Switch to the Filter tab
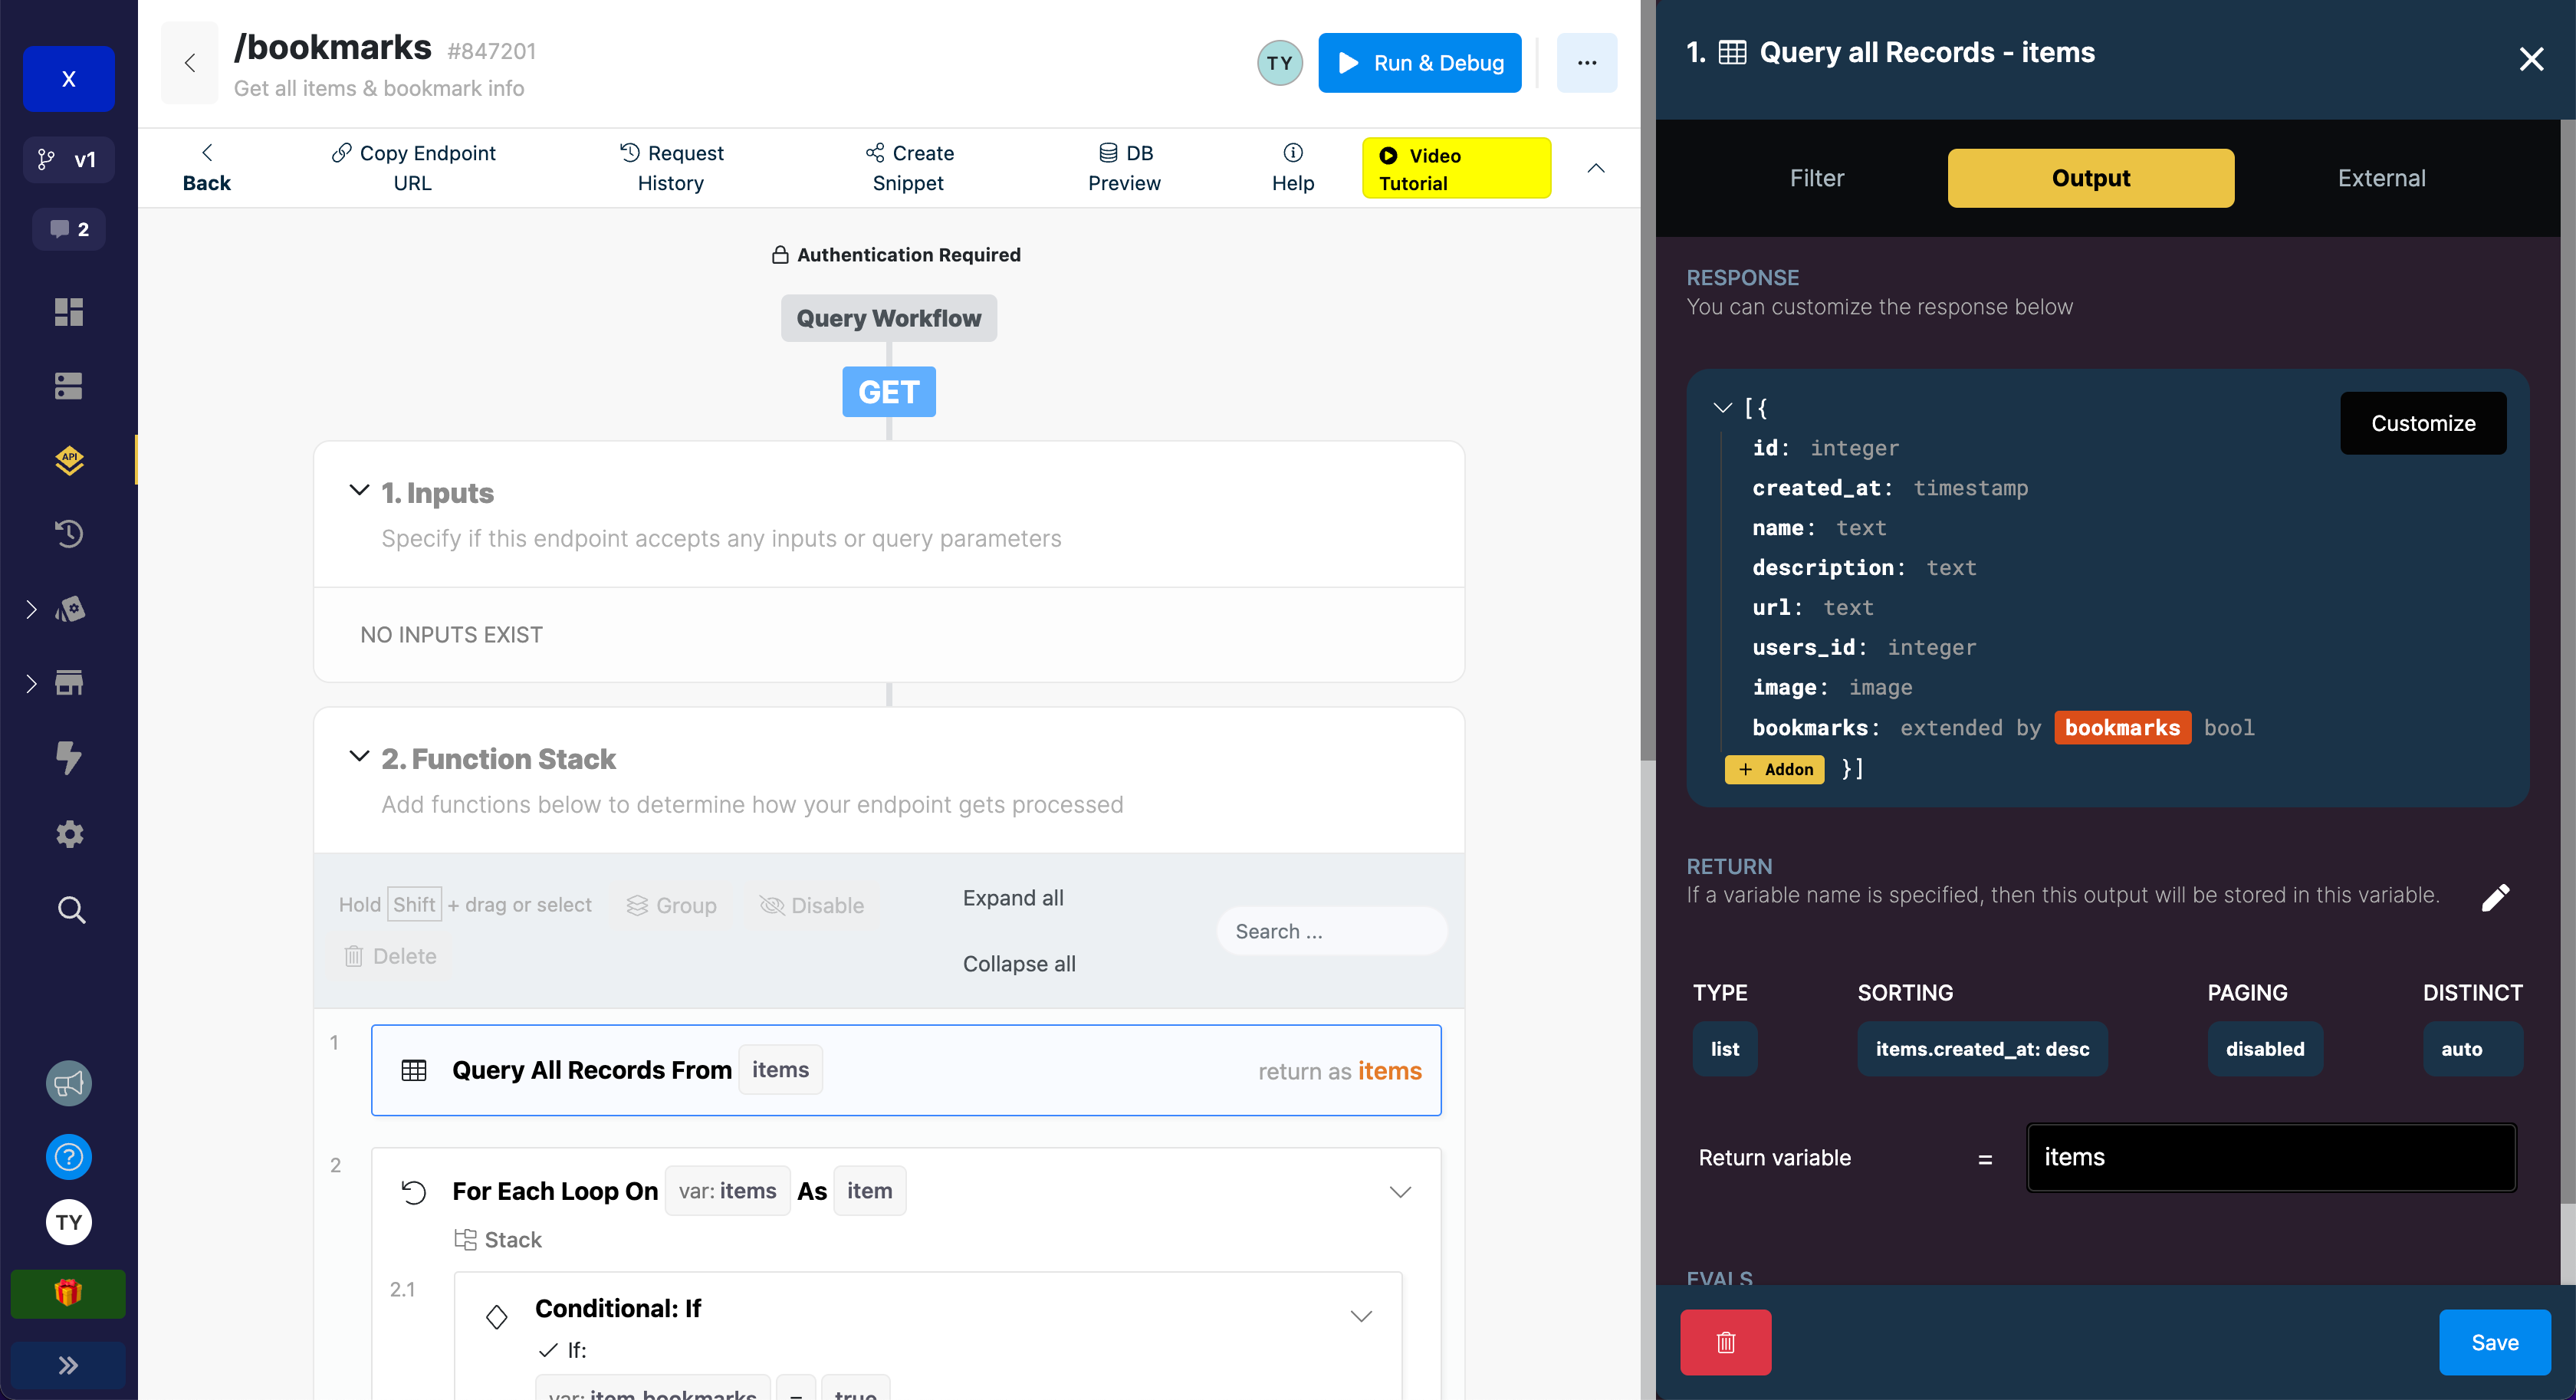Viewport: 2576px width, 1400px height. pos(1816,178)
